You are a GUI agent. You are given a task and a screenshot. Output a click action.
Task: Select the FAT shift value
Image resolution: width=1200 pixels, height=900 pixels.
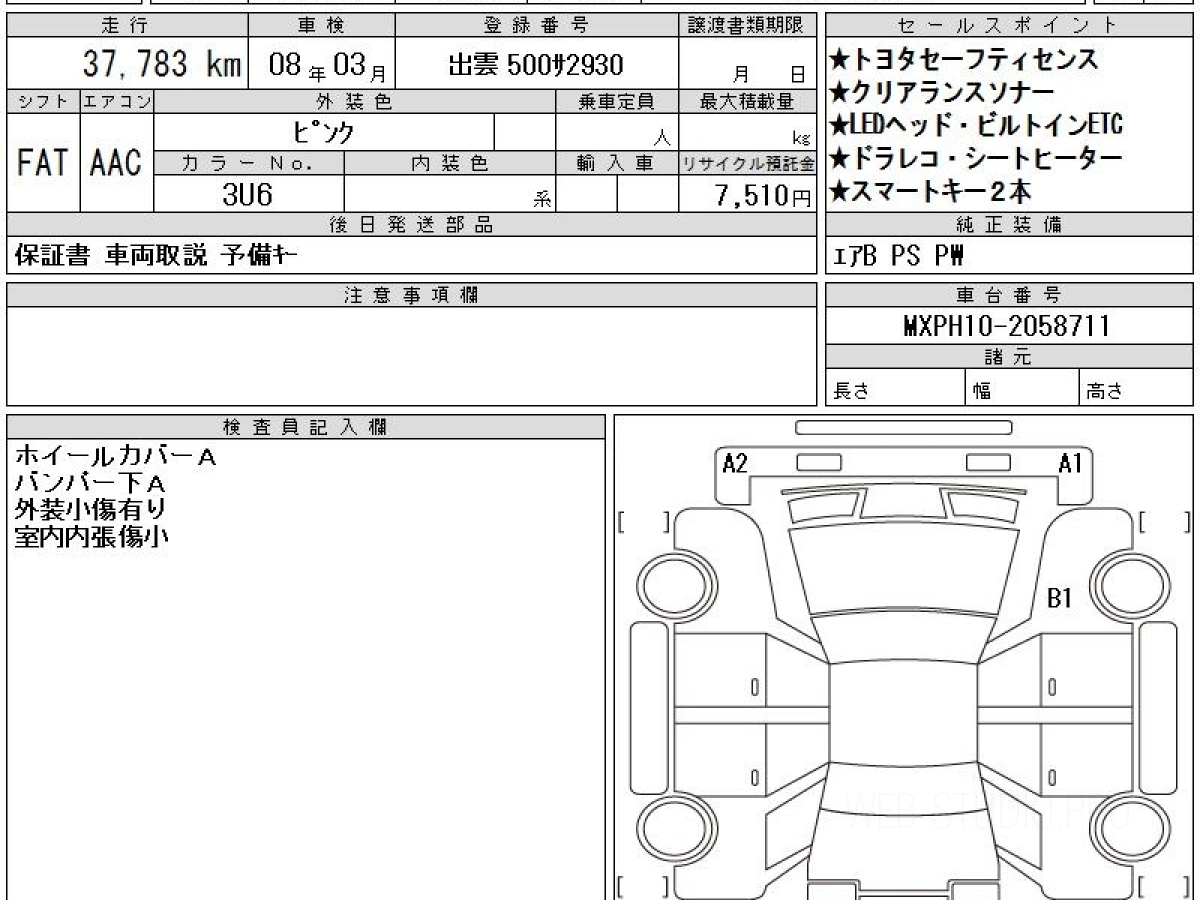(43, 162)
